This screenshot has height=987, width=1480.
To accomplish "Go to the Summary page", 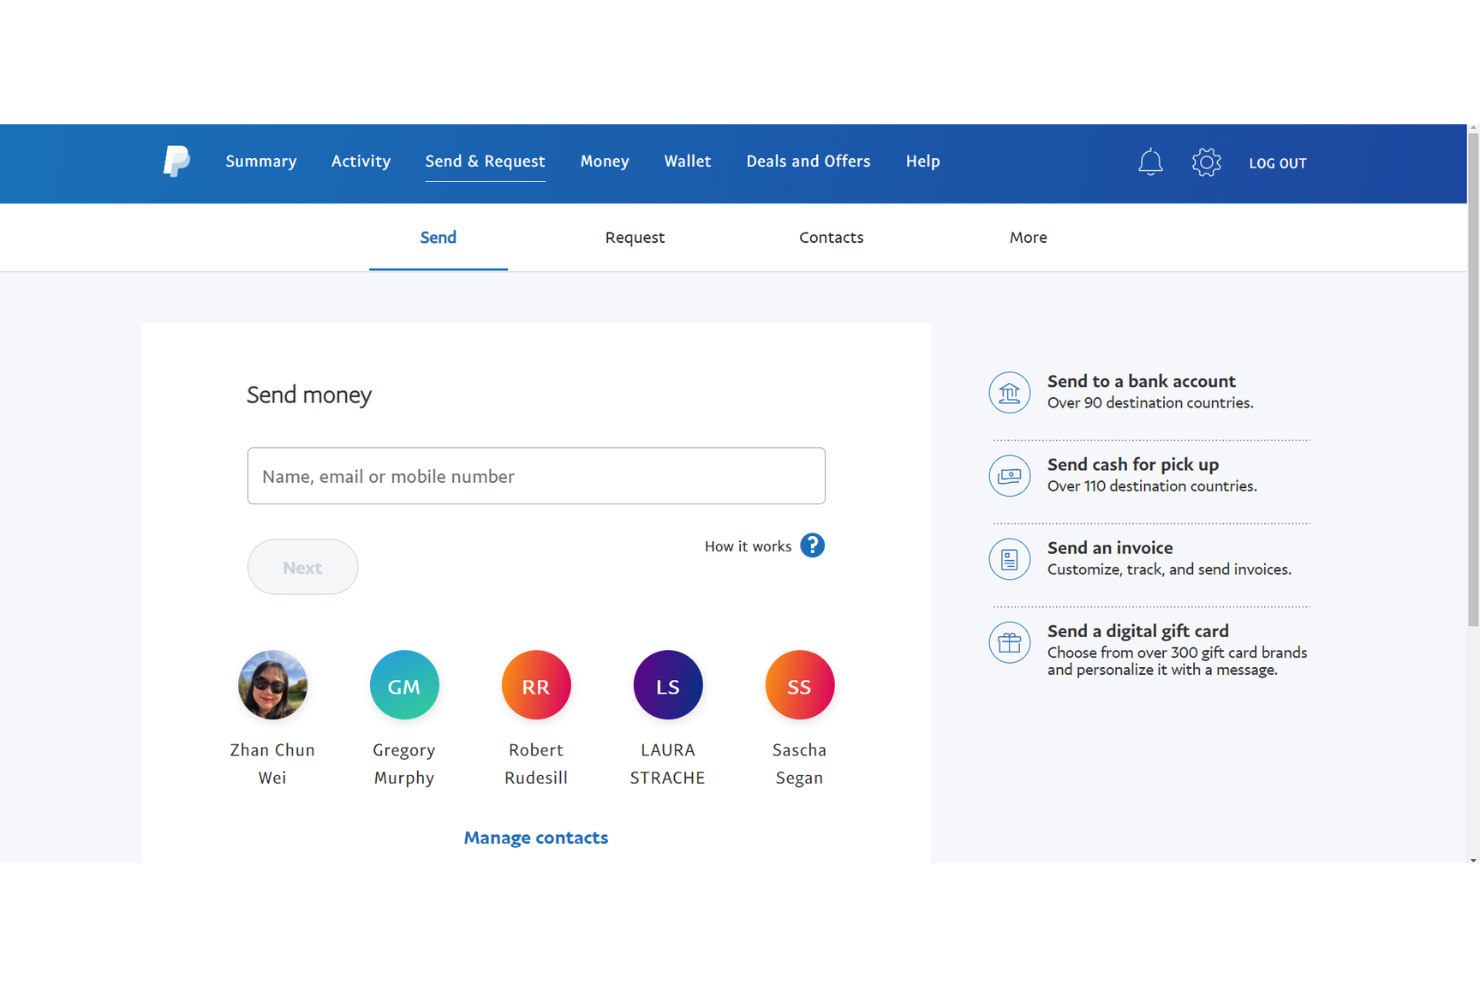I will (261, 161).
